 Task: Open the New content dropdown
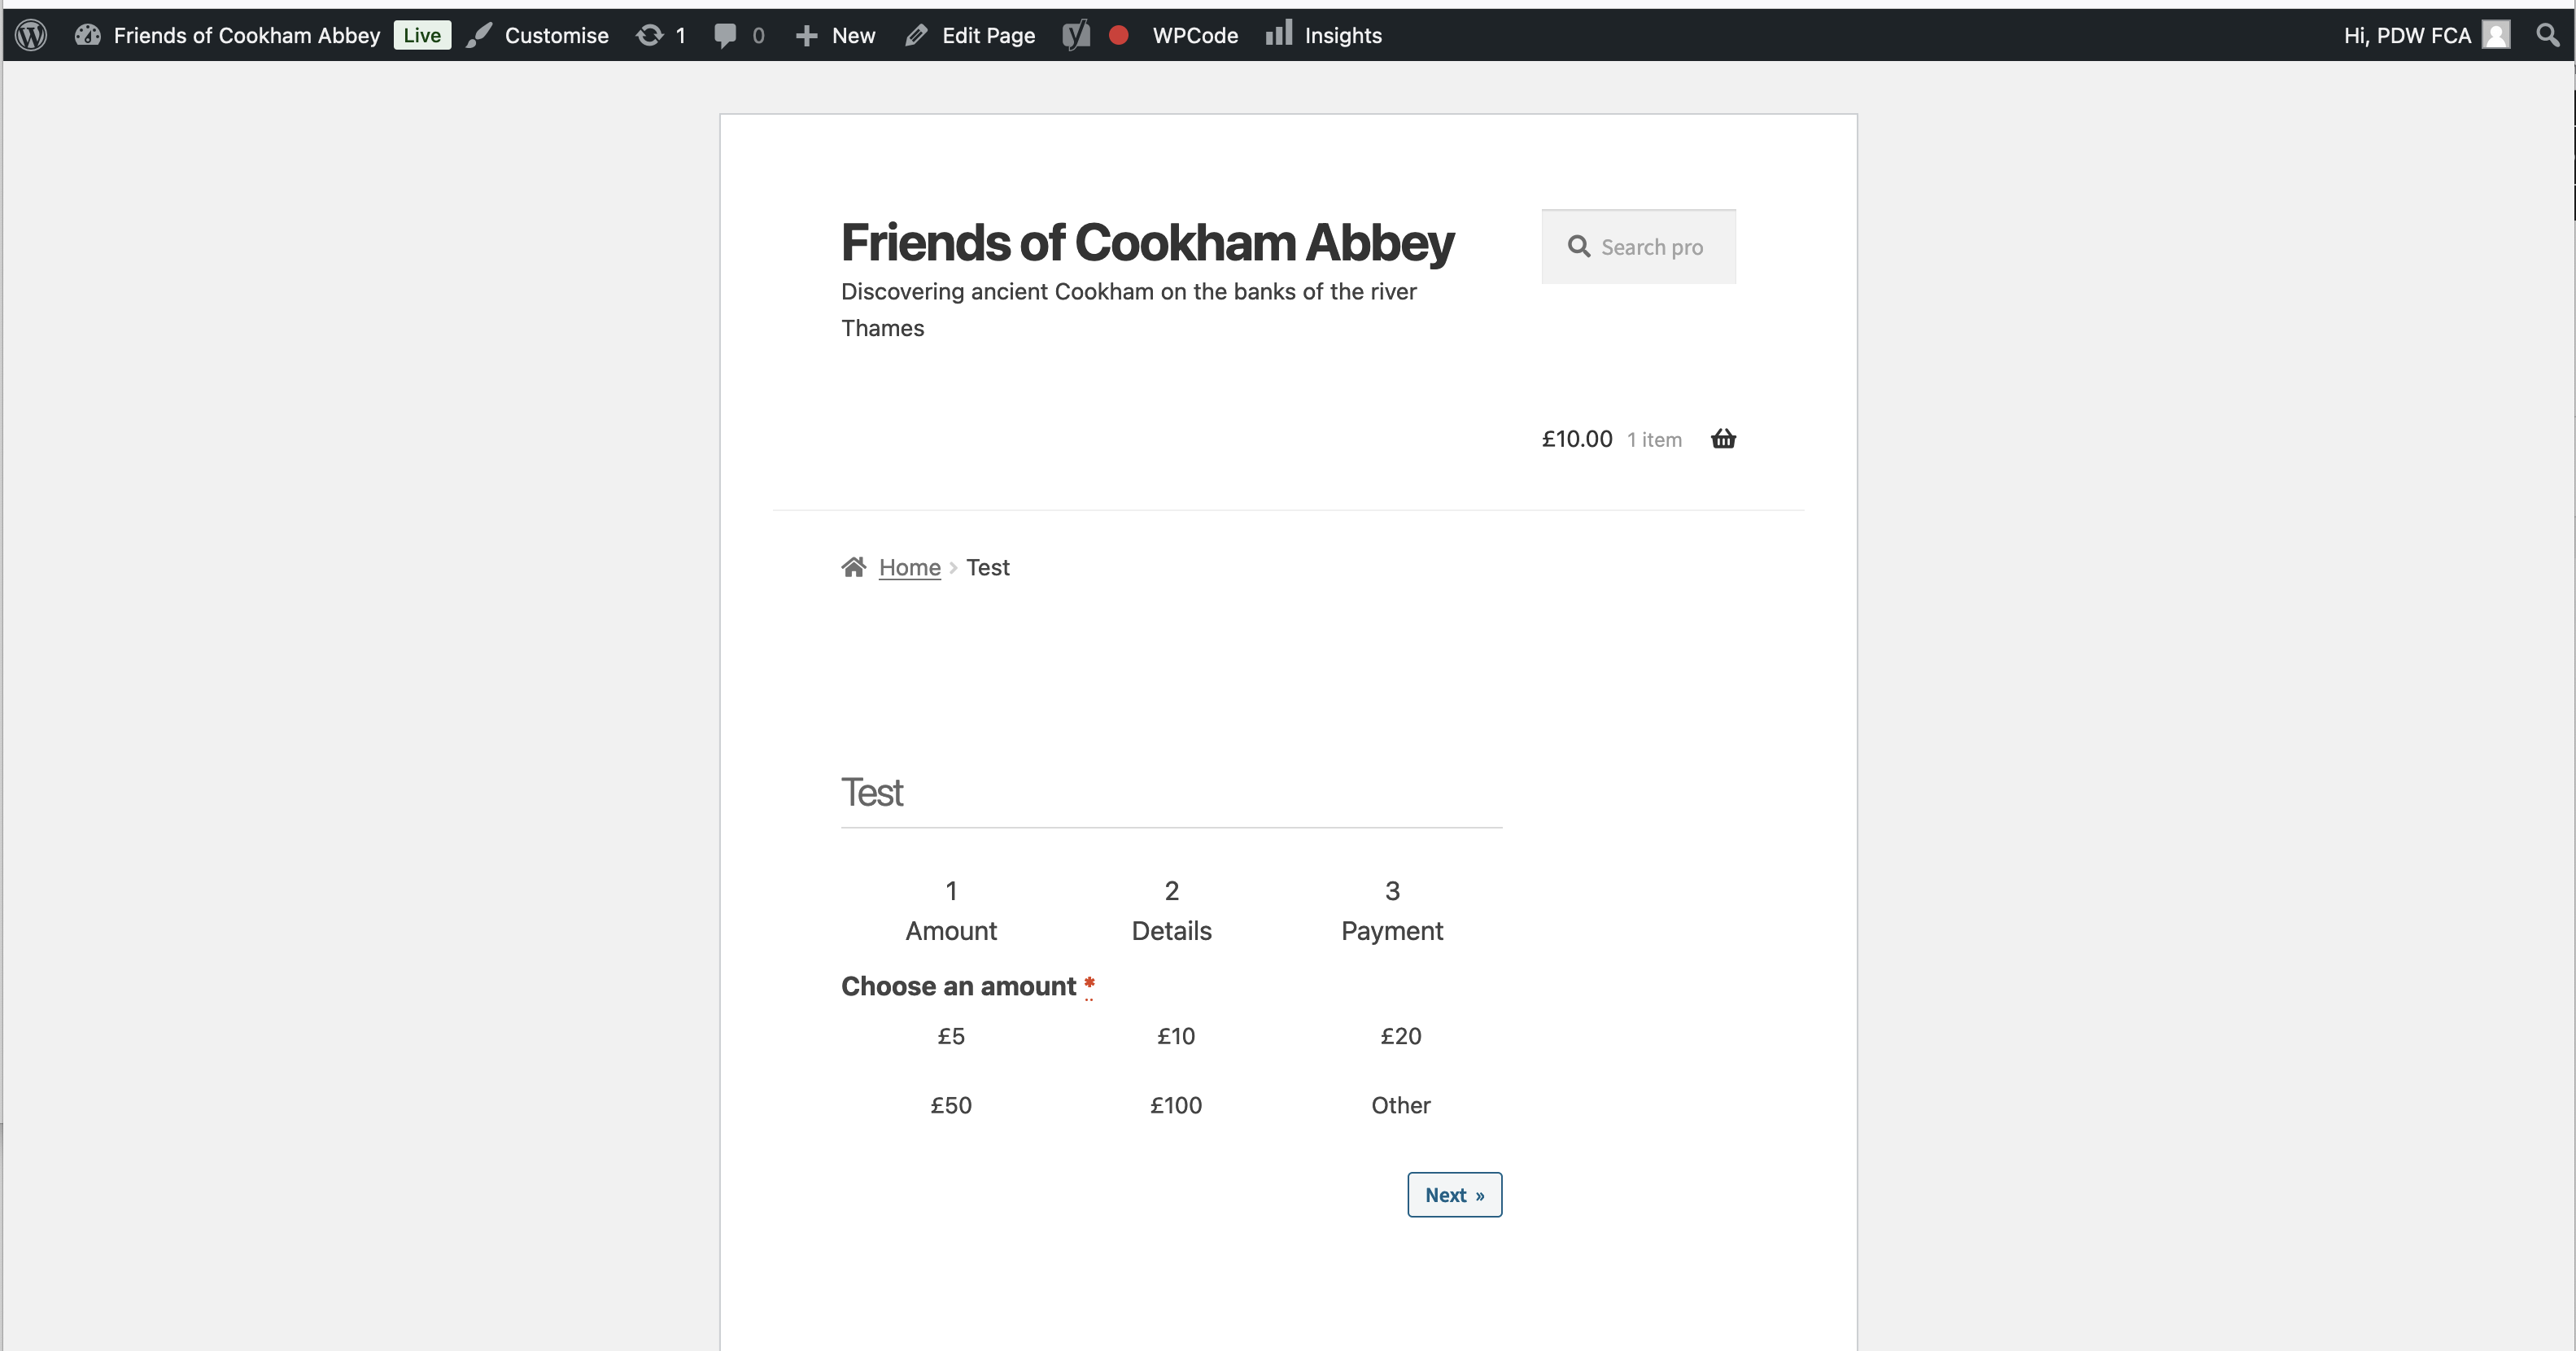835,35
